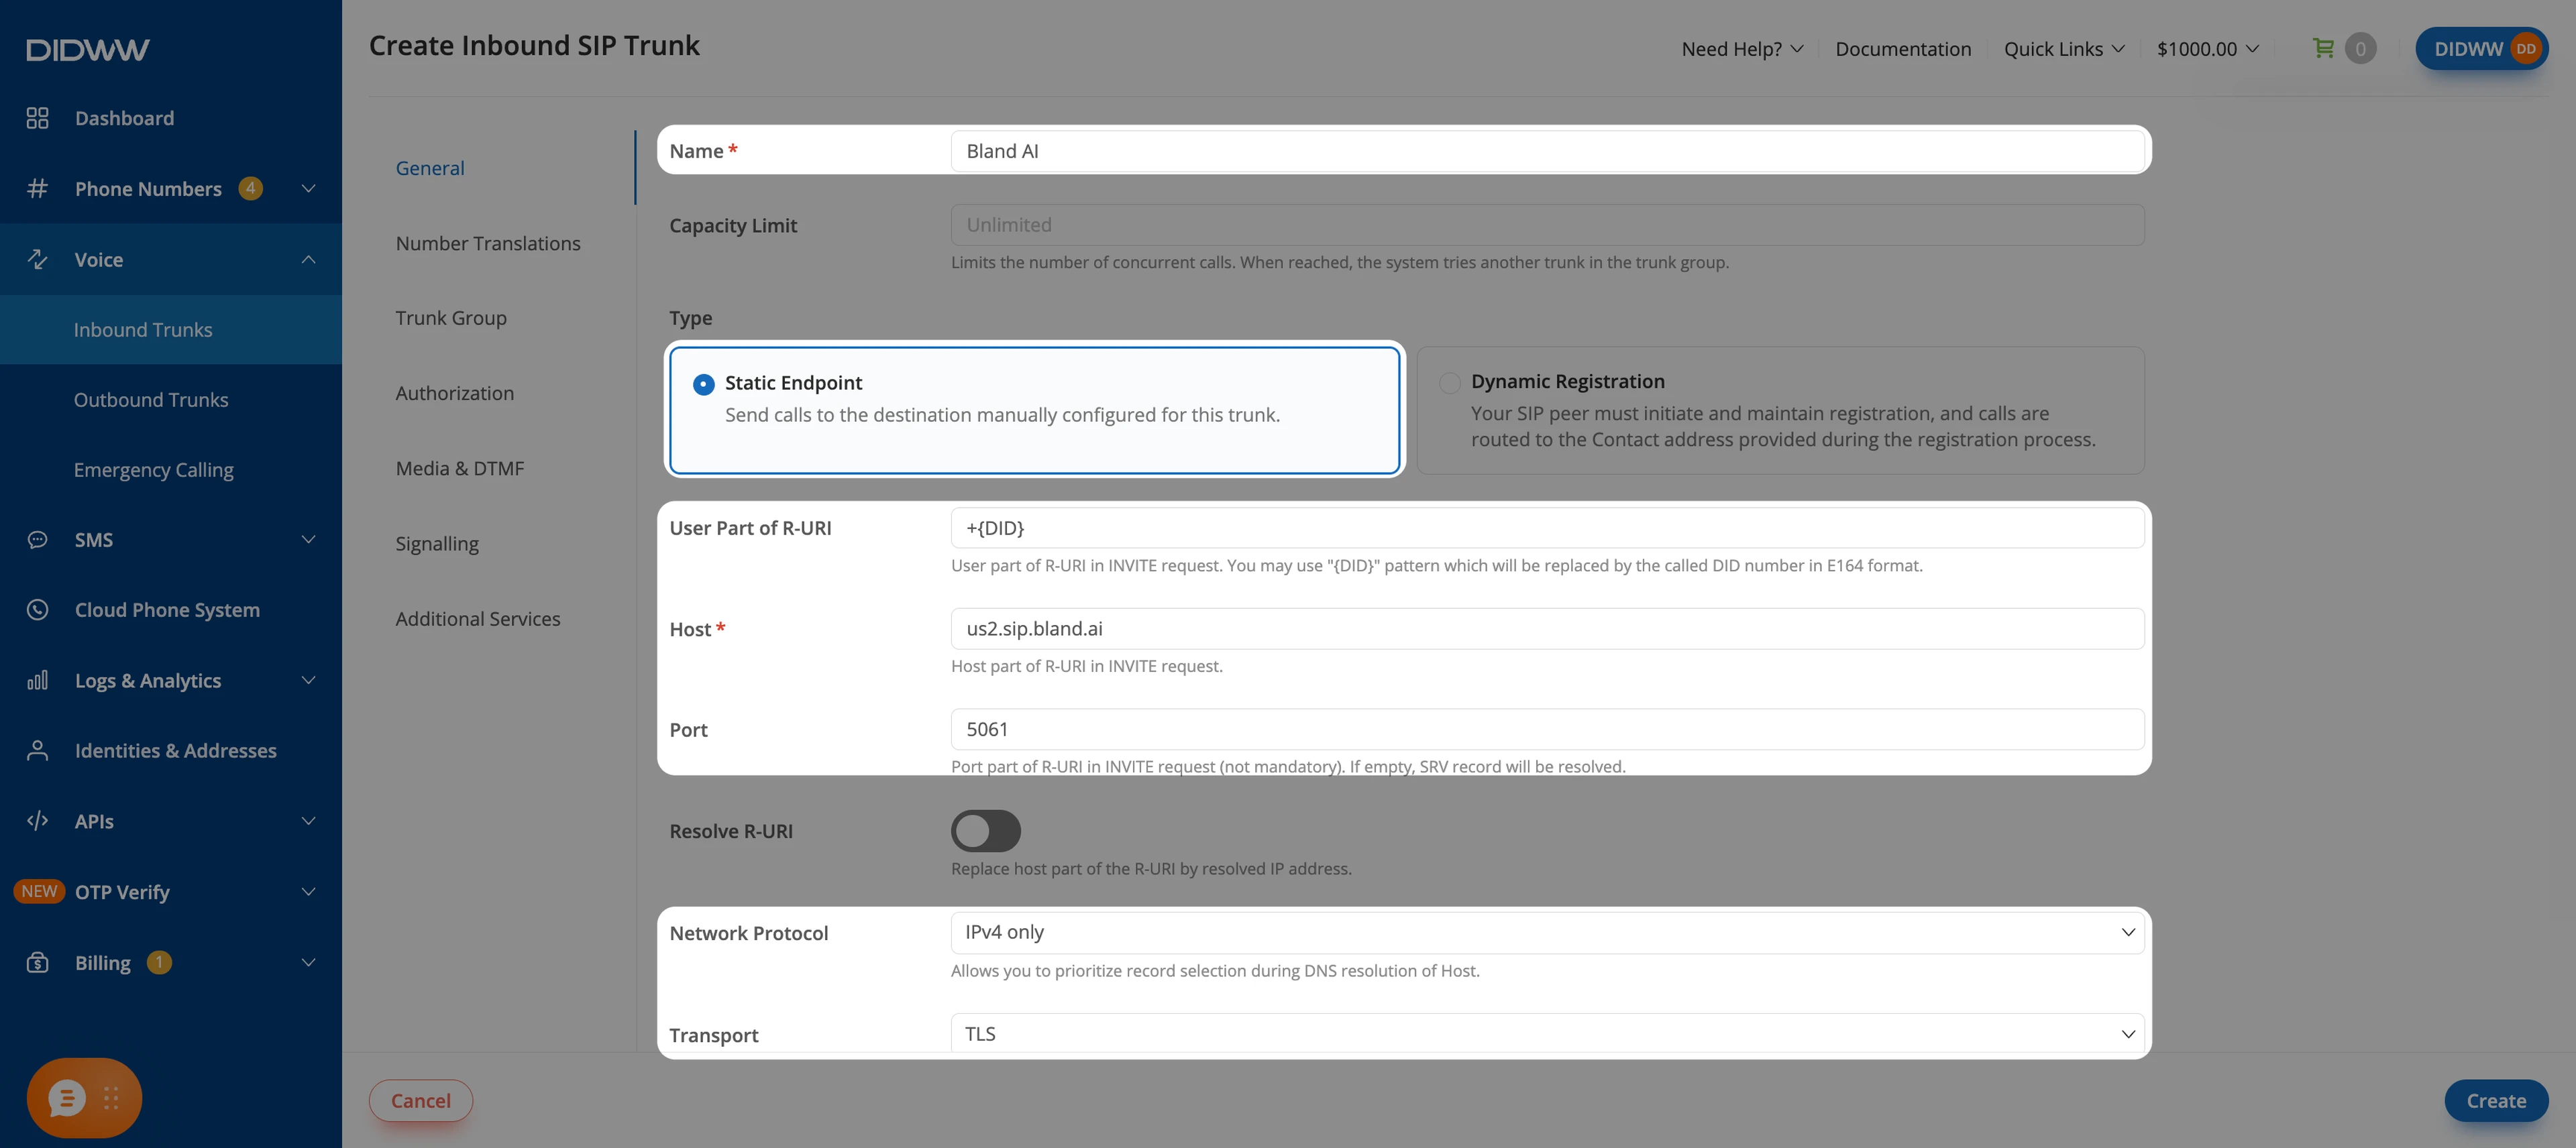Viewport: 2576px width, 1148px height.
Task: Toggle the Resolve R-URI switch
Action: click(985, 830)
